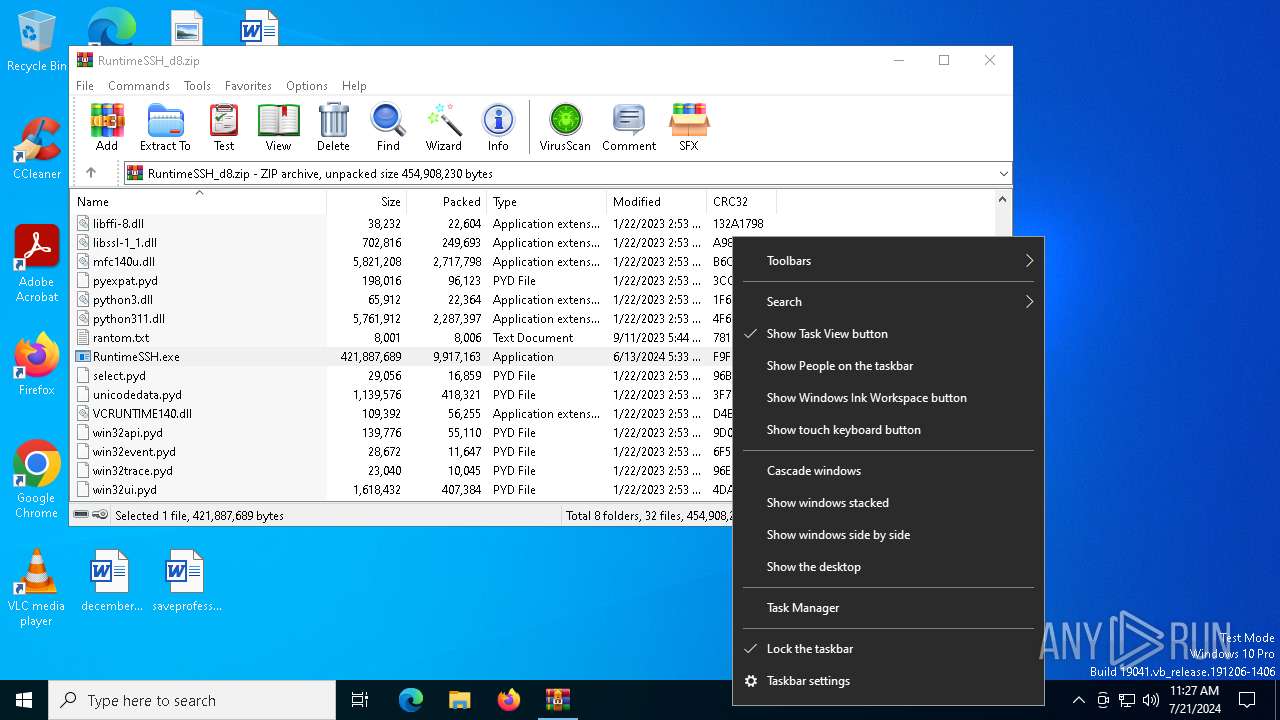Open File Explorer from the taskbar

click(459, 700)
